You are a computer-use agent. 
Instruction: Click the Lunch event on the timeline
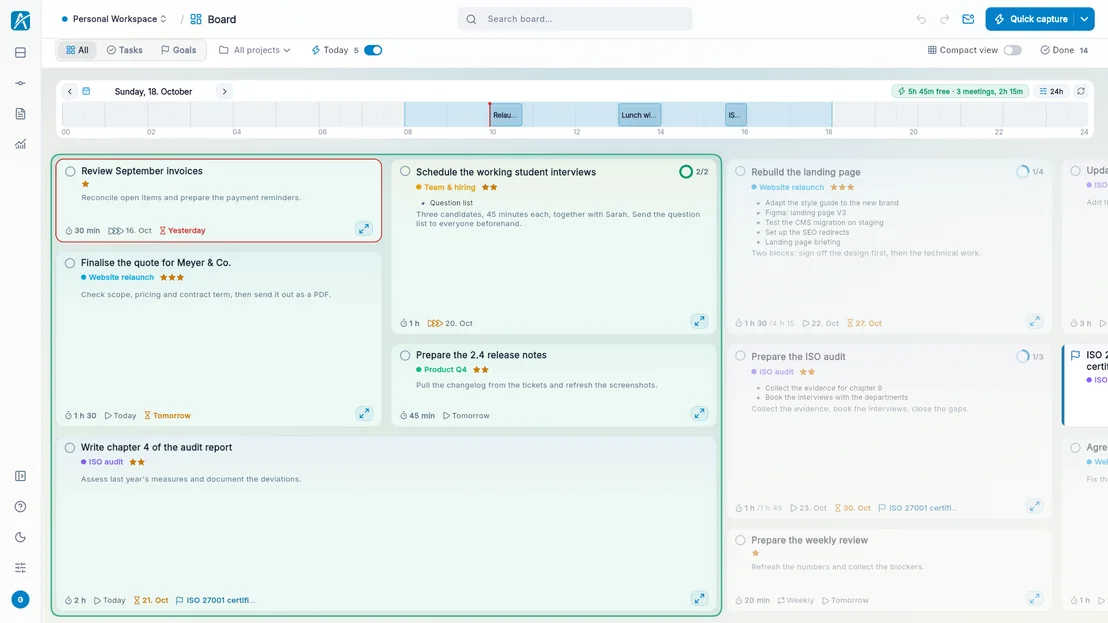pos(640,115)
